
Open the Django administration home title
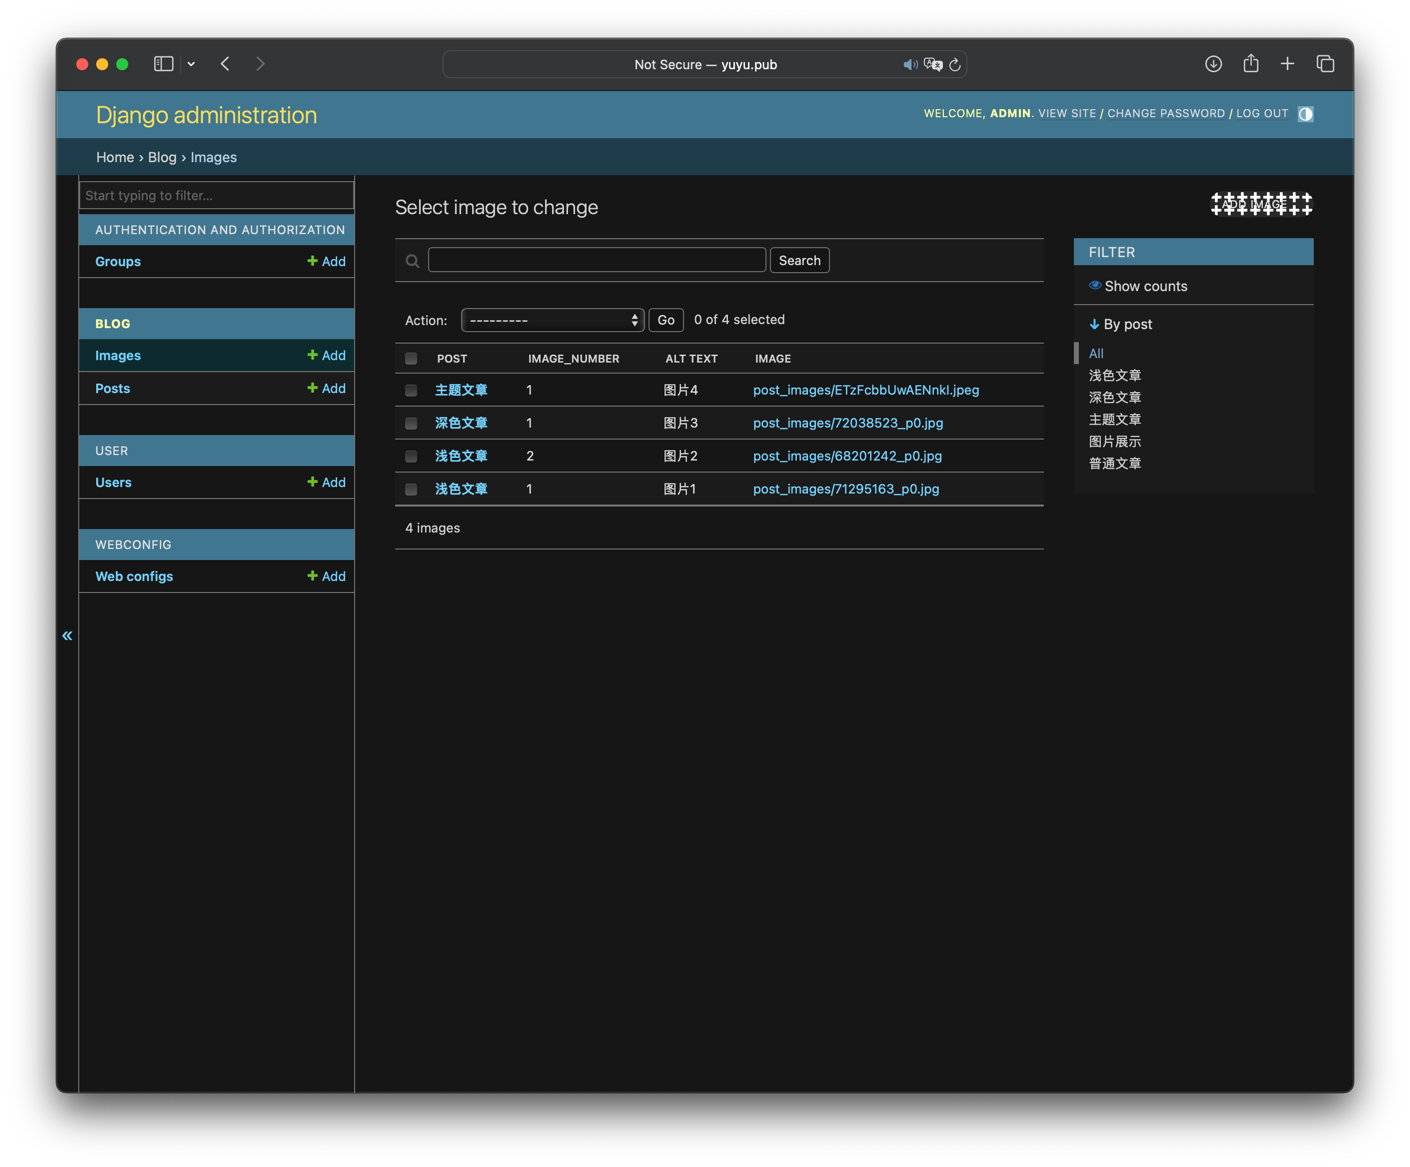click(206, 115)
